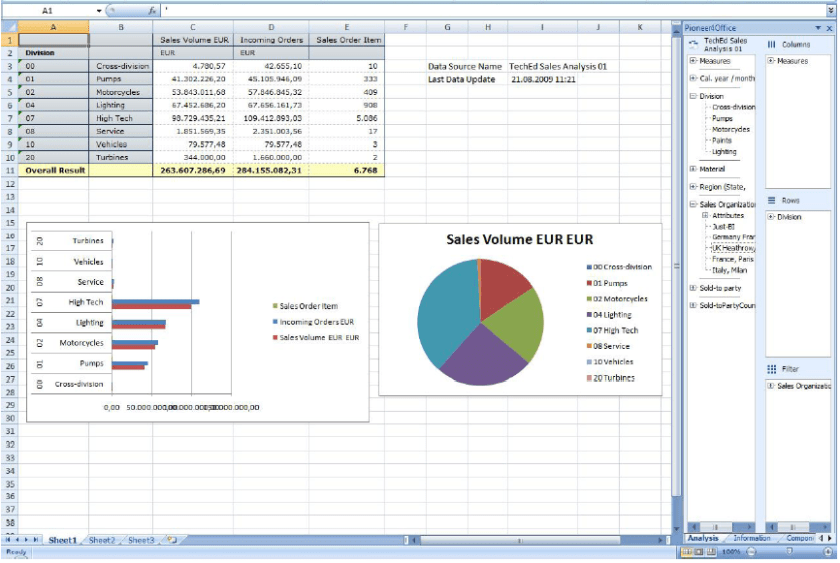Select France, Paris sales organization
Viewport: 840px width, 563px height.
click(x=733, y=259)
